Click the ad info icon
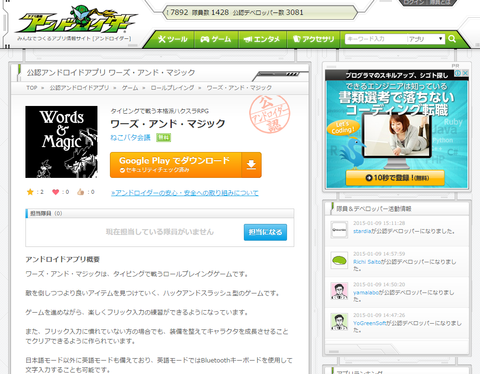The image size is (480, 374). coord(459,73)
